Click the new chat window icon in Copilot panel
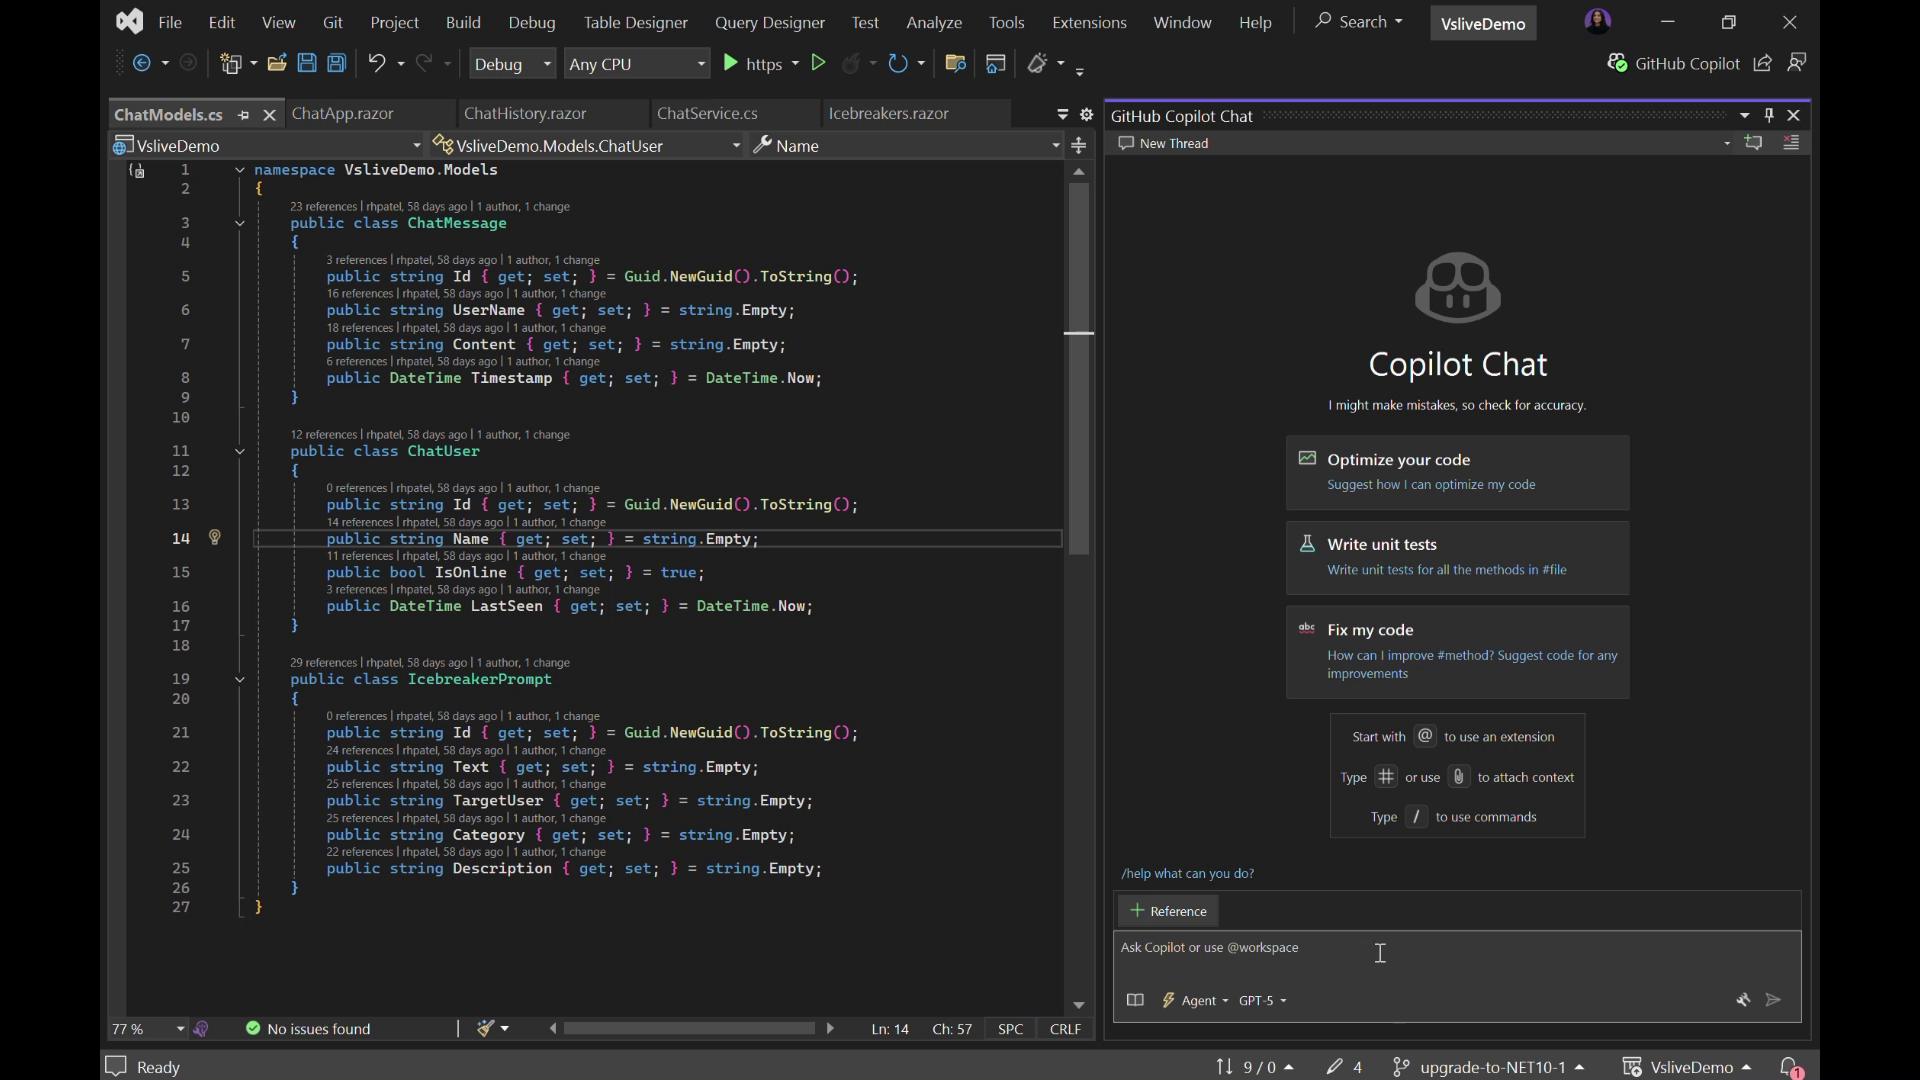The image size is (1920, 1080). coord(1754,143)
